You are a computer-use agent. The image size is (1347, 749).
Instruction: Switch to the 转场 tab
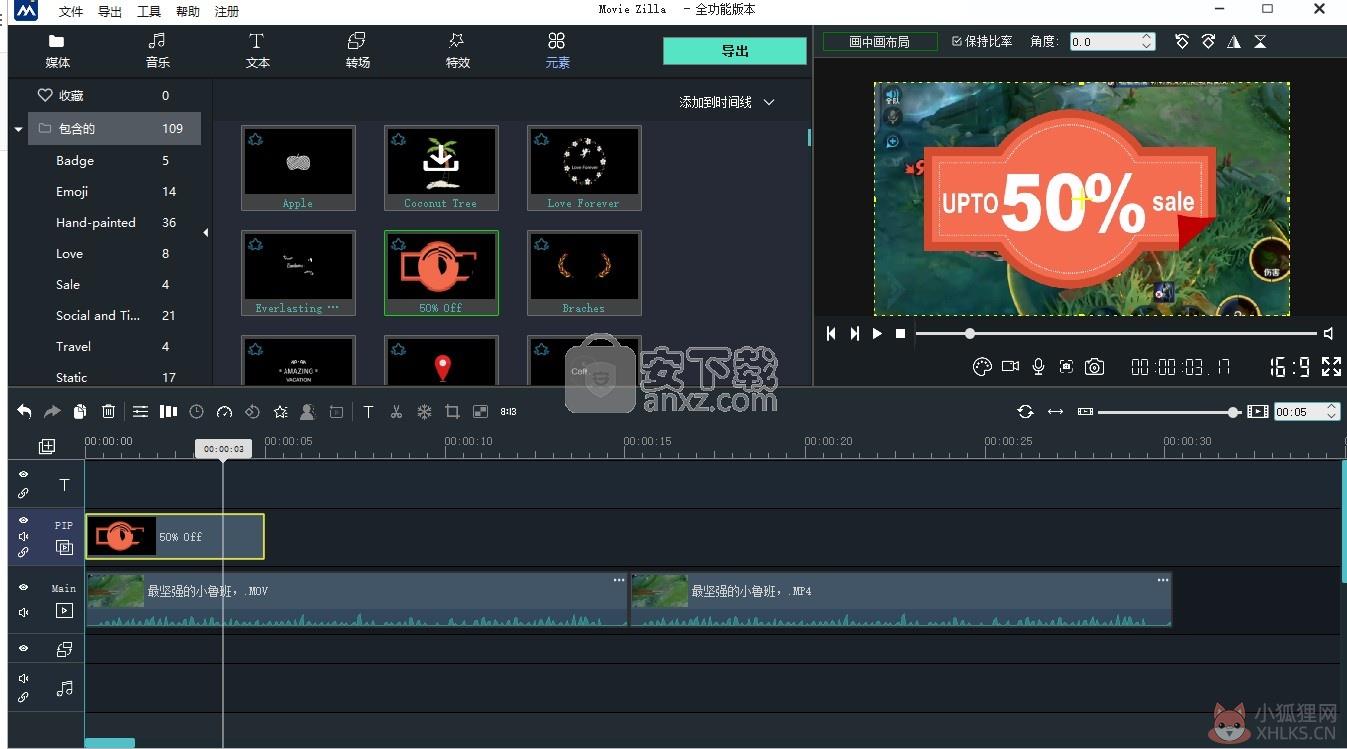357,50
